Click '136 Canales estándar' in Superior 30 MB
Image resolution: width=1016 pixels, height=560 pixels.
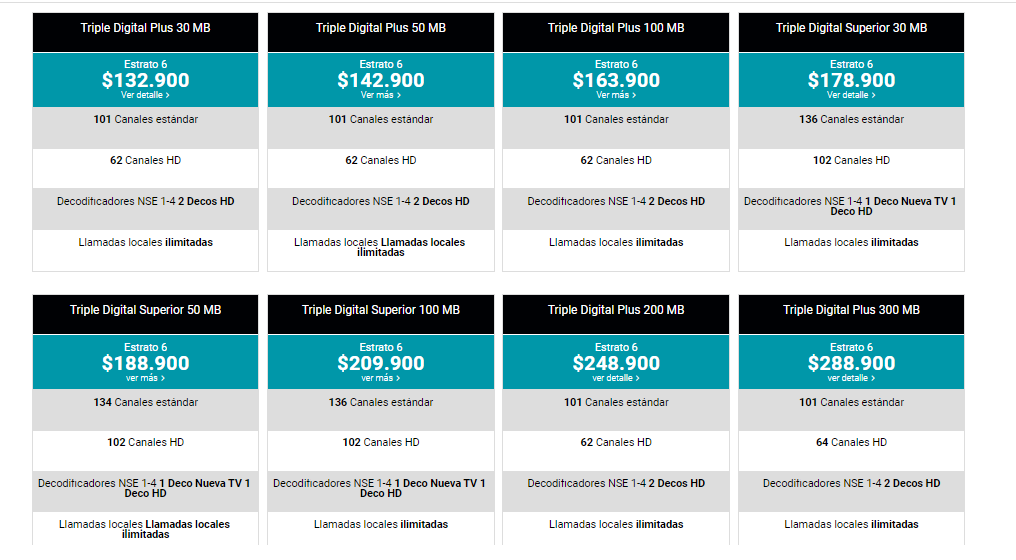click(x=851, y=119)
